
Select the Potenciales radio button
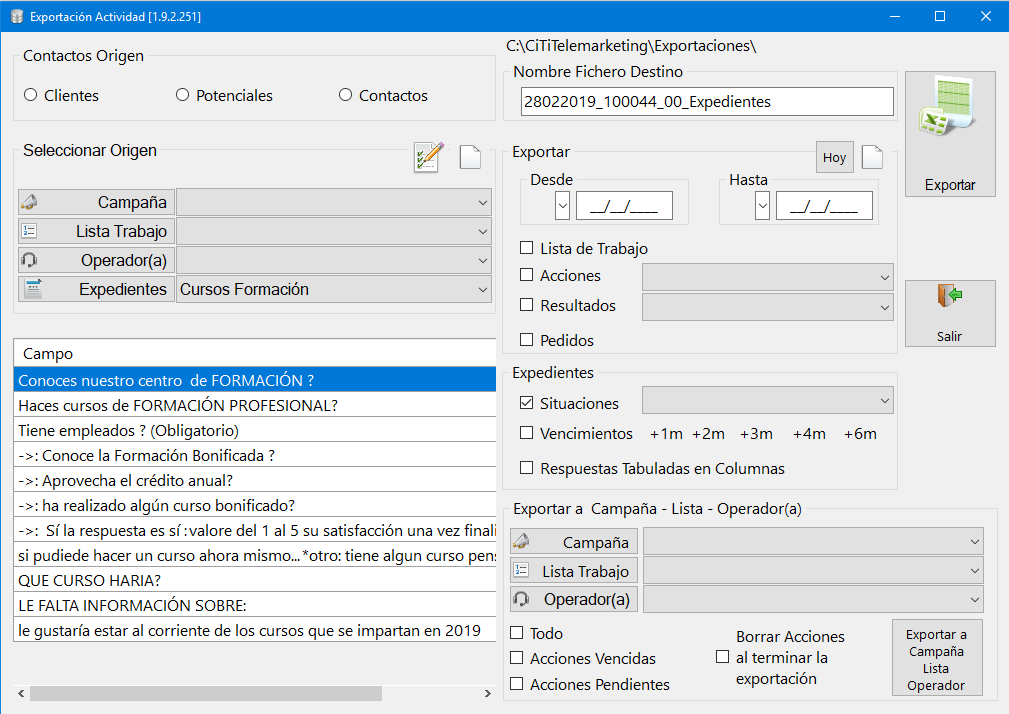pyautogui.click(x=183, y=95)
